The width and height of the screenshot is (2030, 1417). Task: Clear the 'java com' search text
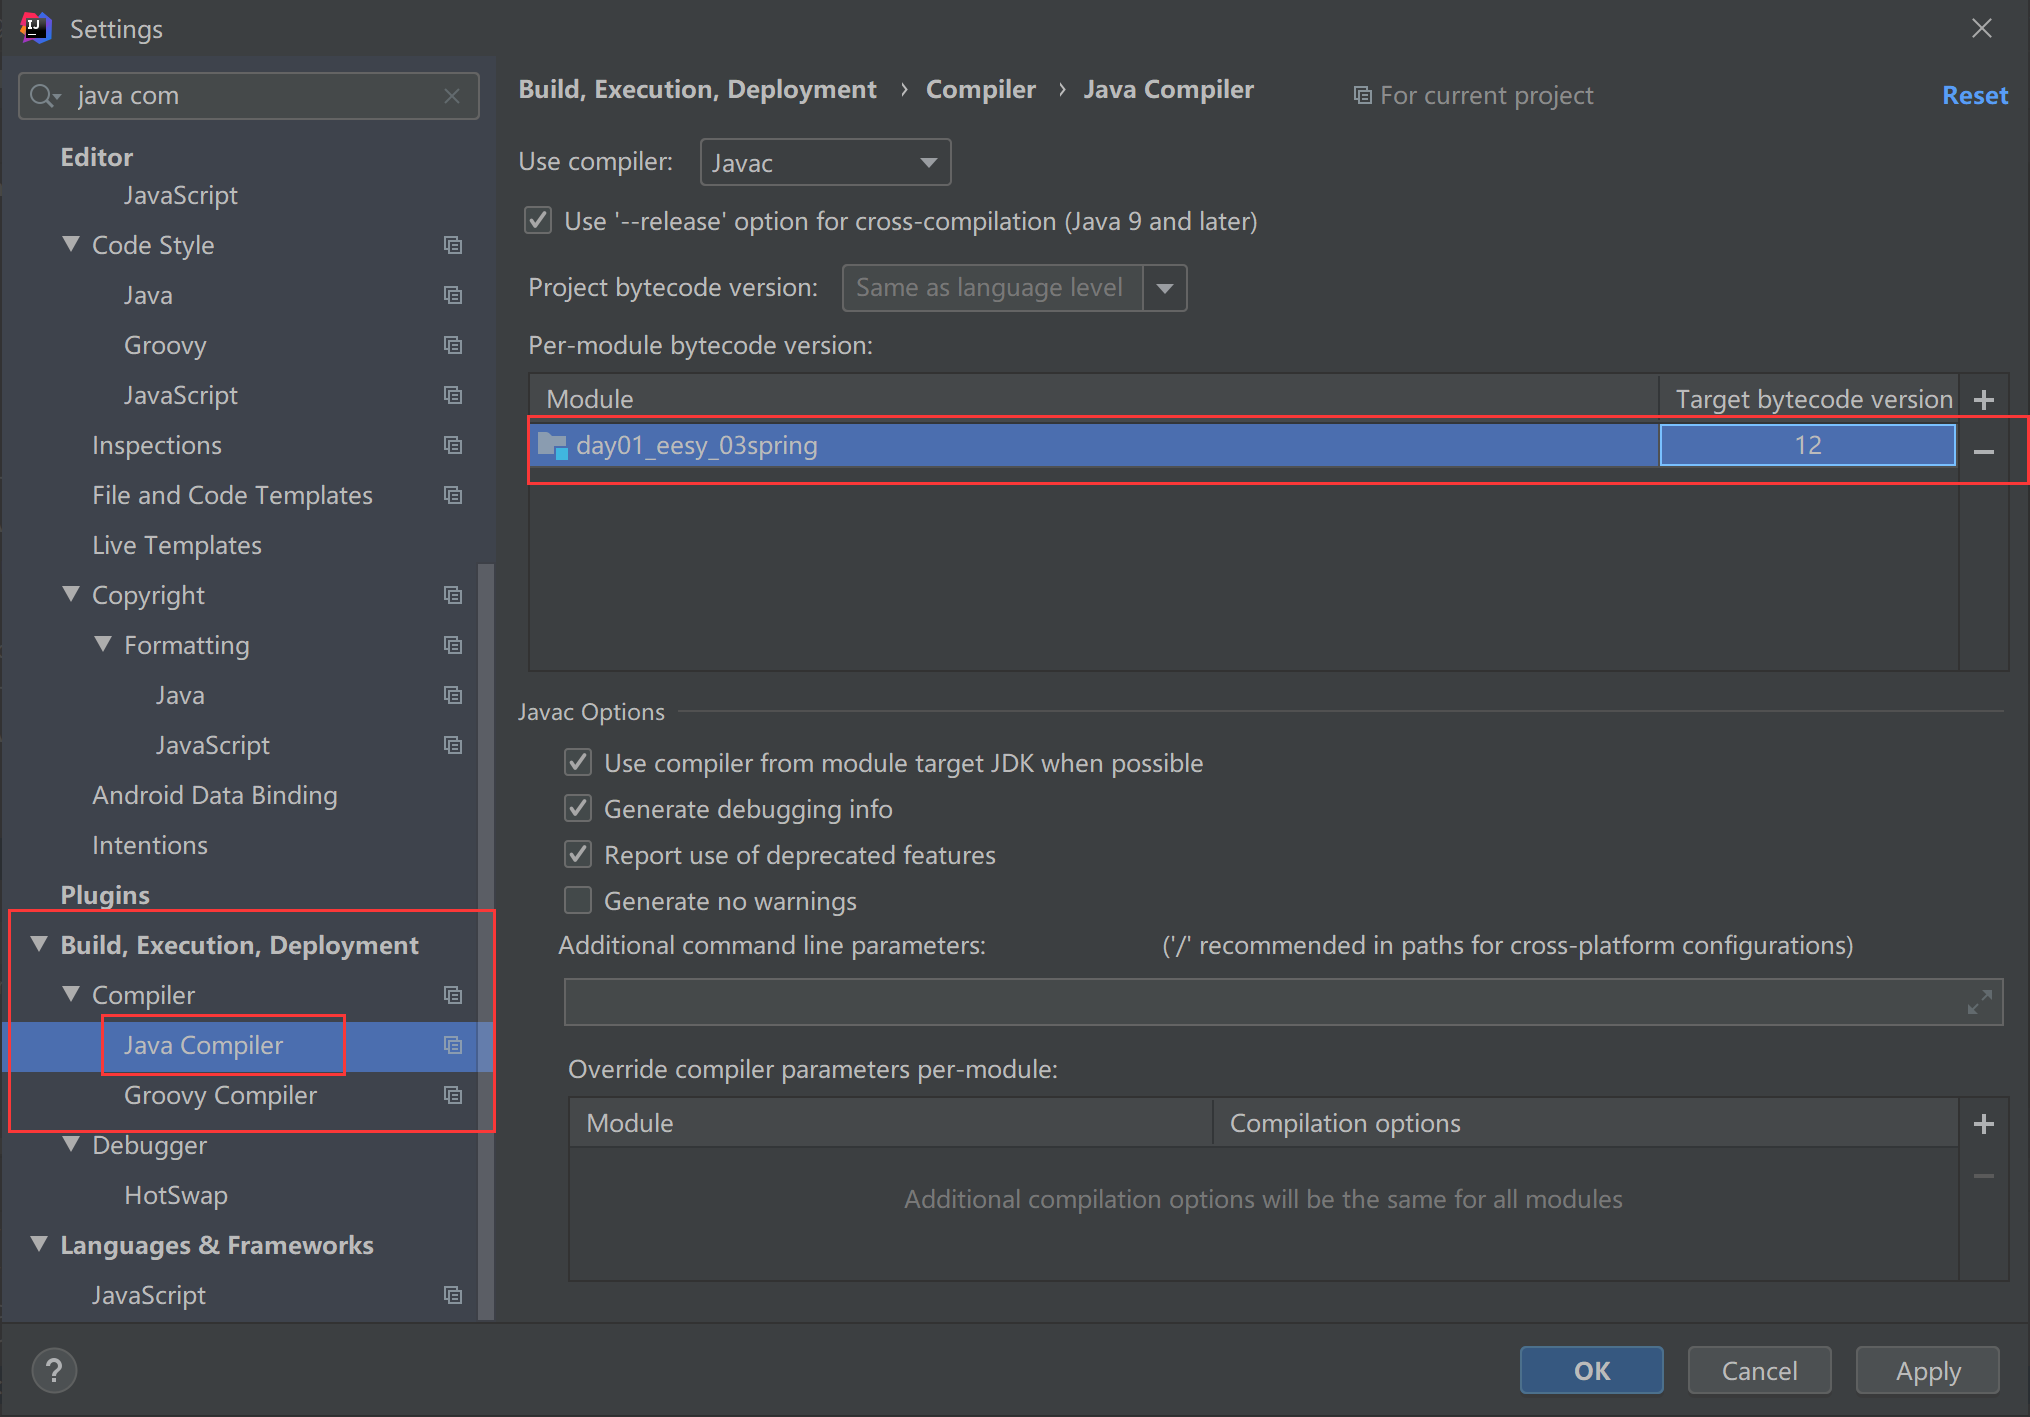pyautogui.click(x=452, y=96)
